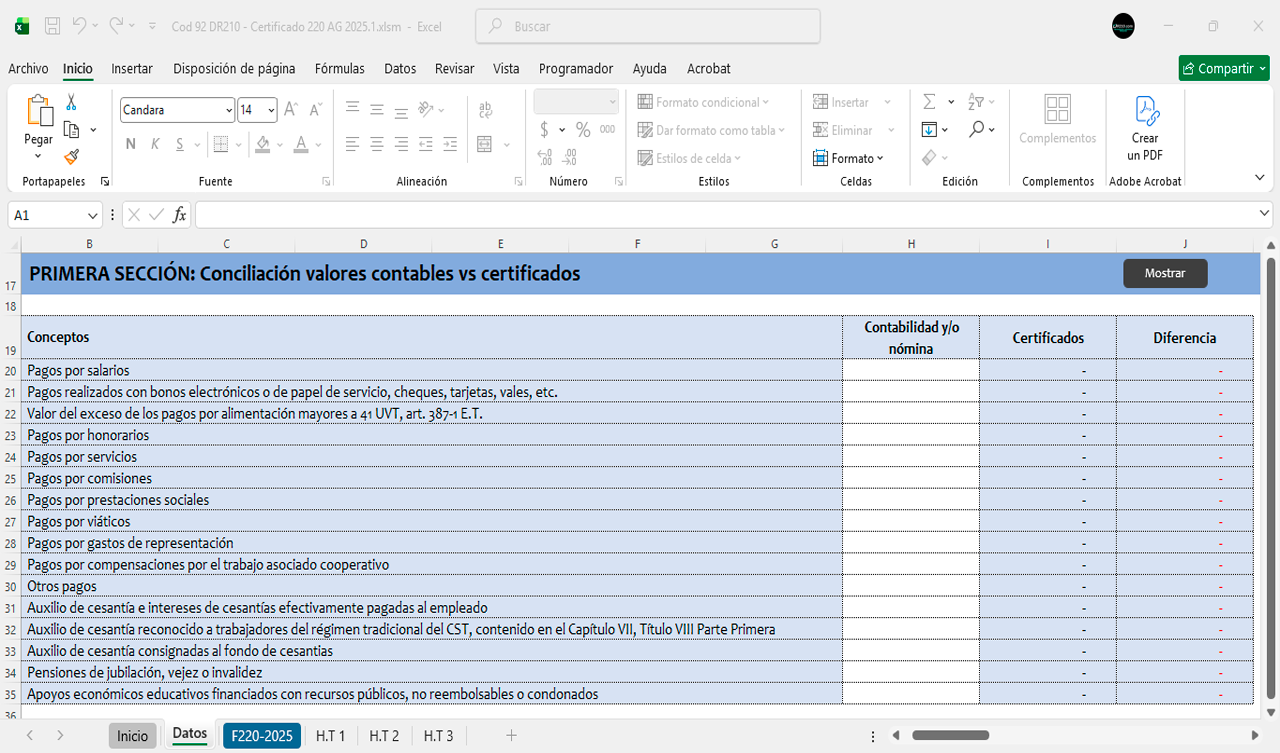1280x753 pixels.
Task: Click the Buscar search box
Action: pyautogui.click(x=648, y=27)
